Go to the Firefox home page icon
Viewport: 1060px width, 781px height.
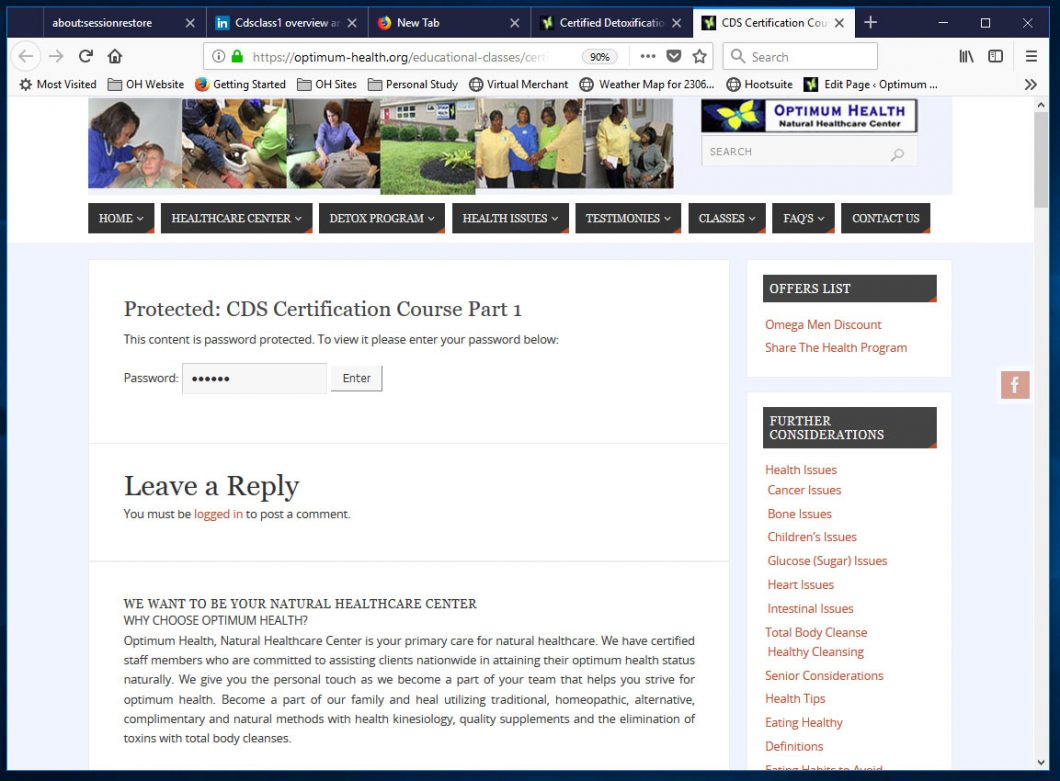coord(115,57)
